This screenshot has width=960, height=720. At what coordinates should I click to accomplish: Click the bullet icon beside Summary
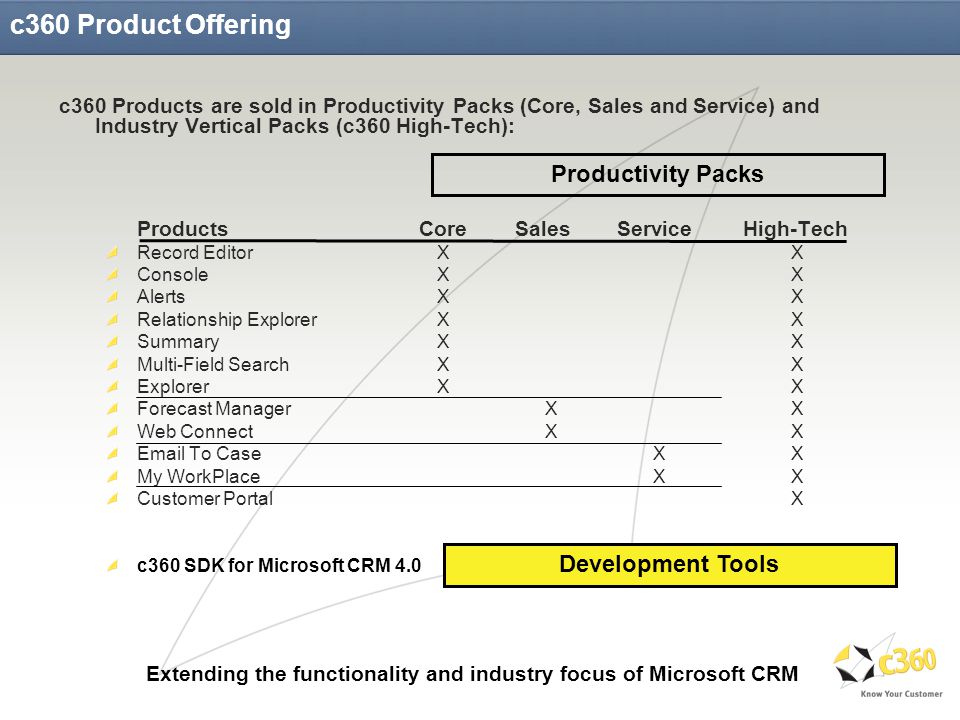pyautogui.click(x=113, y=342)
